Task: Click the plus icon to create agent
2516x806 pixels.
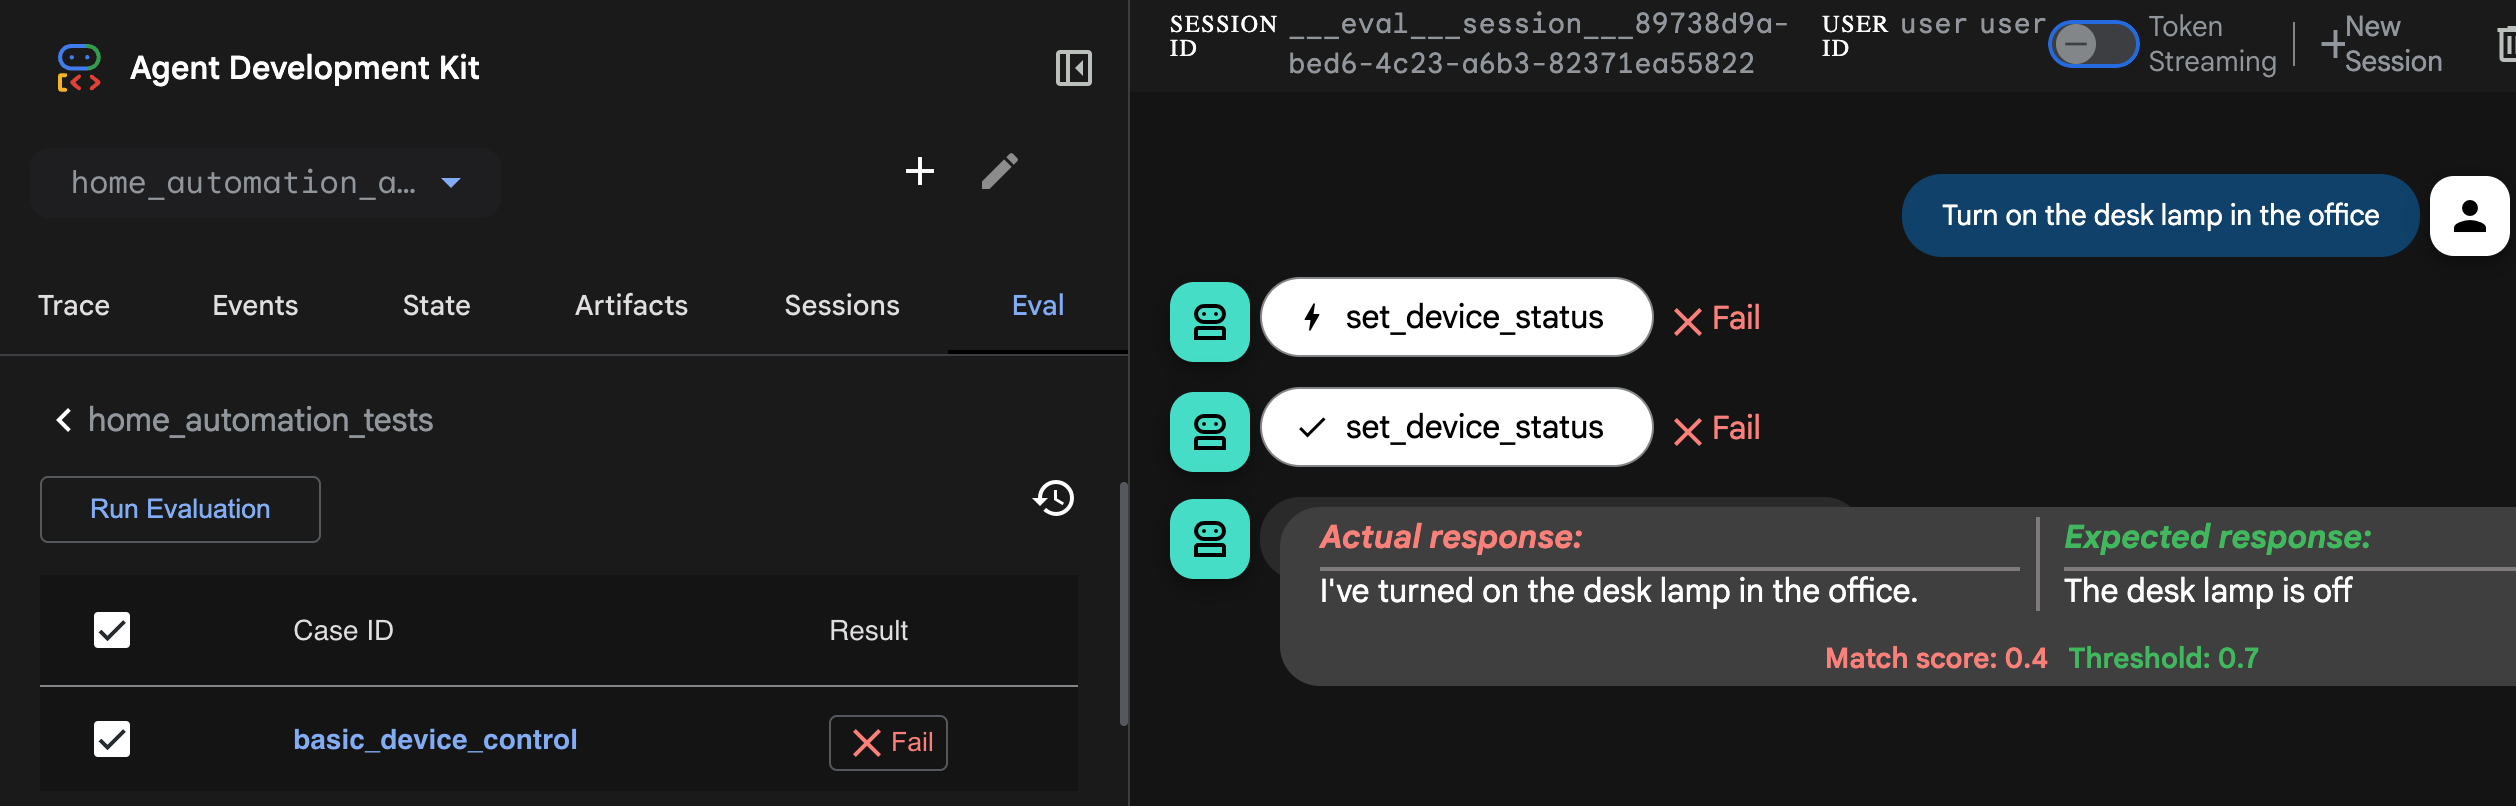Action: click(x=919, y=171)
